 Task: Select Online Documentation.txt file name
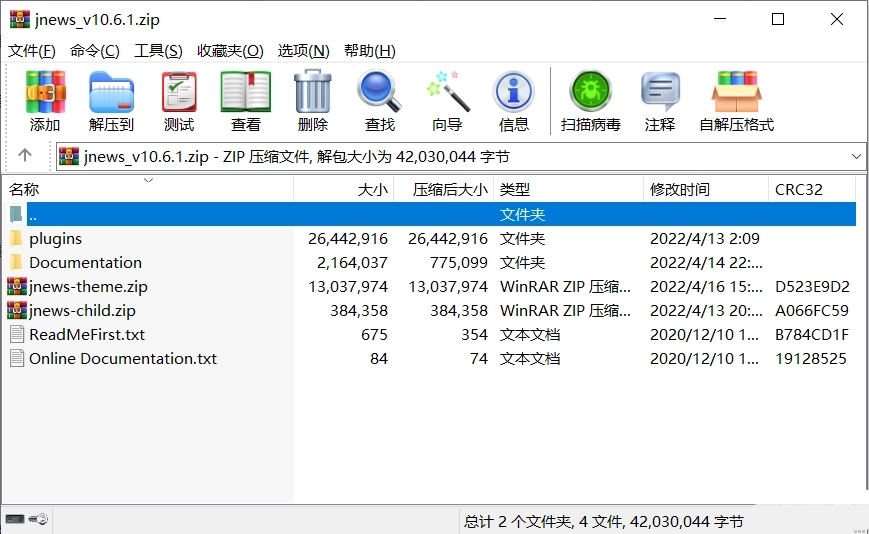pyautogui.click(x=123, y=358)
